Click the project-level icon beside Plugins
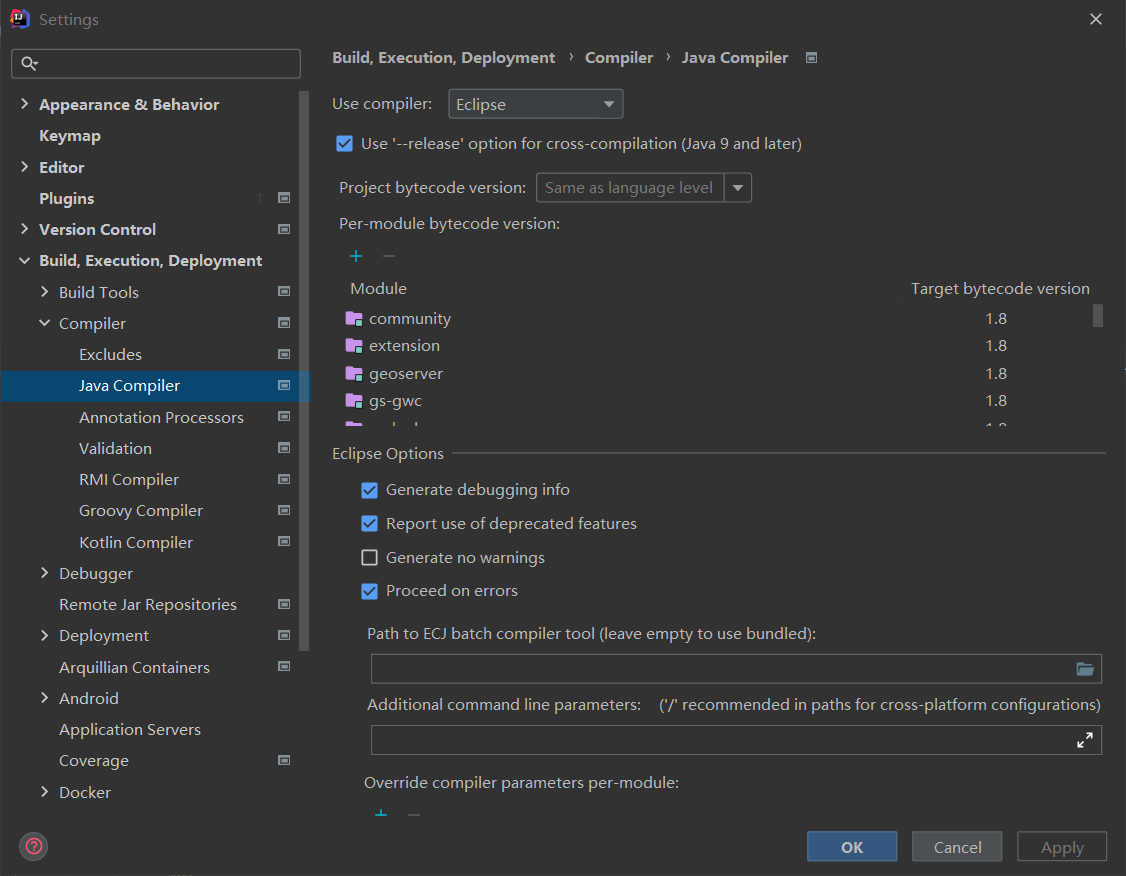This screenshot has width=1126, height=876. click(x=284, y=198)
